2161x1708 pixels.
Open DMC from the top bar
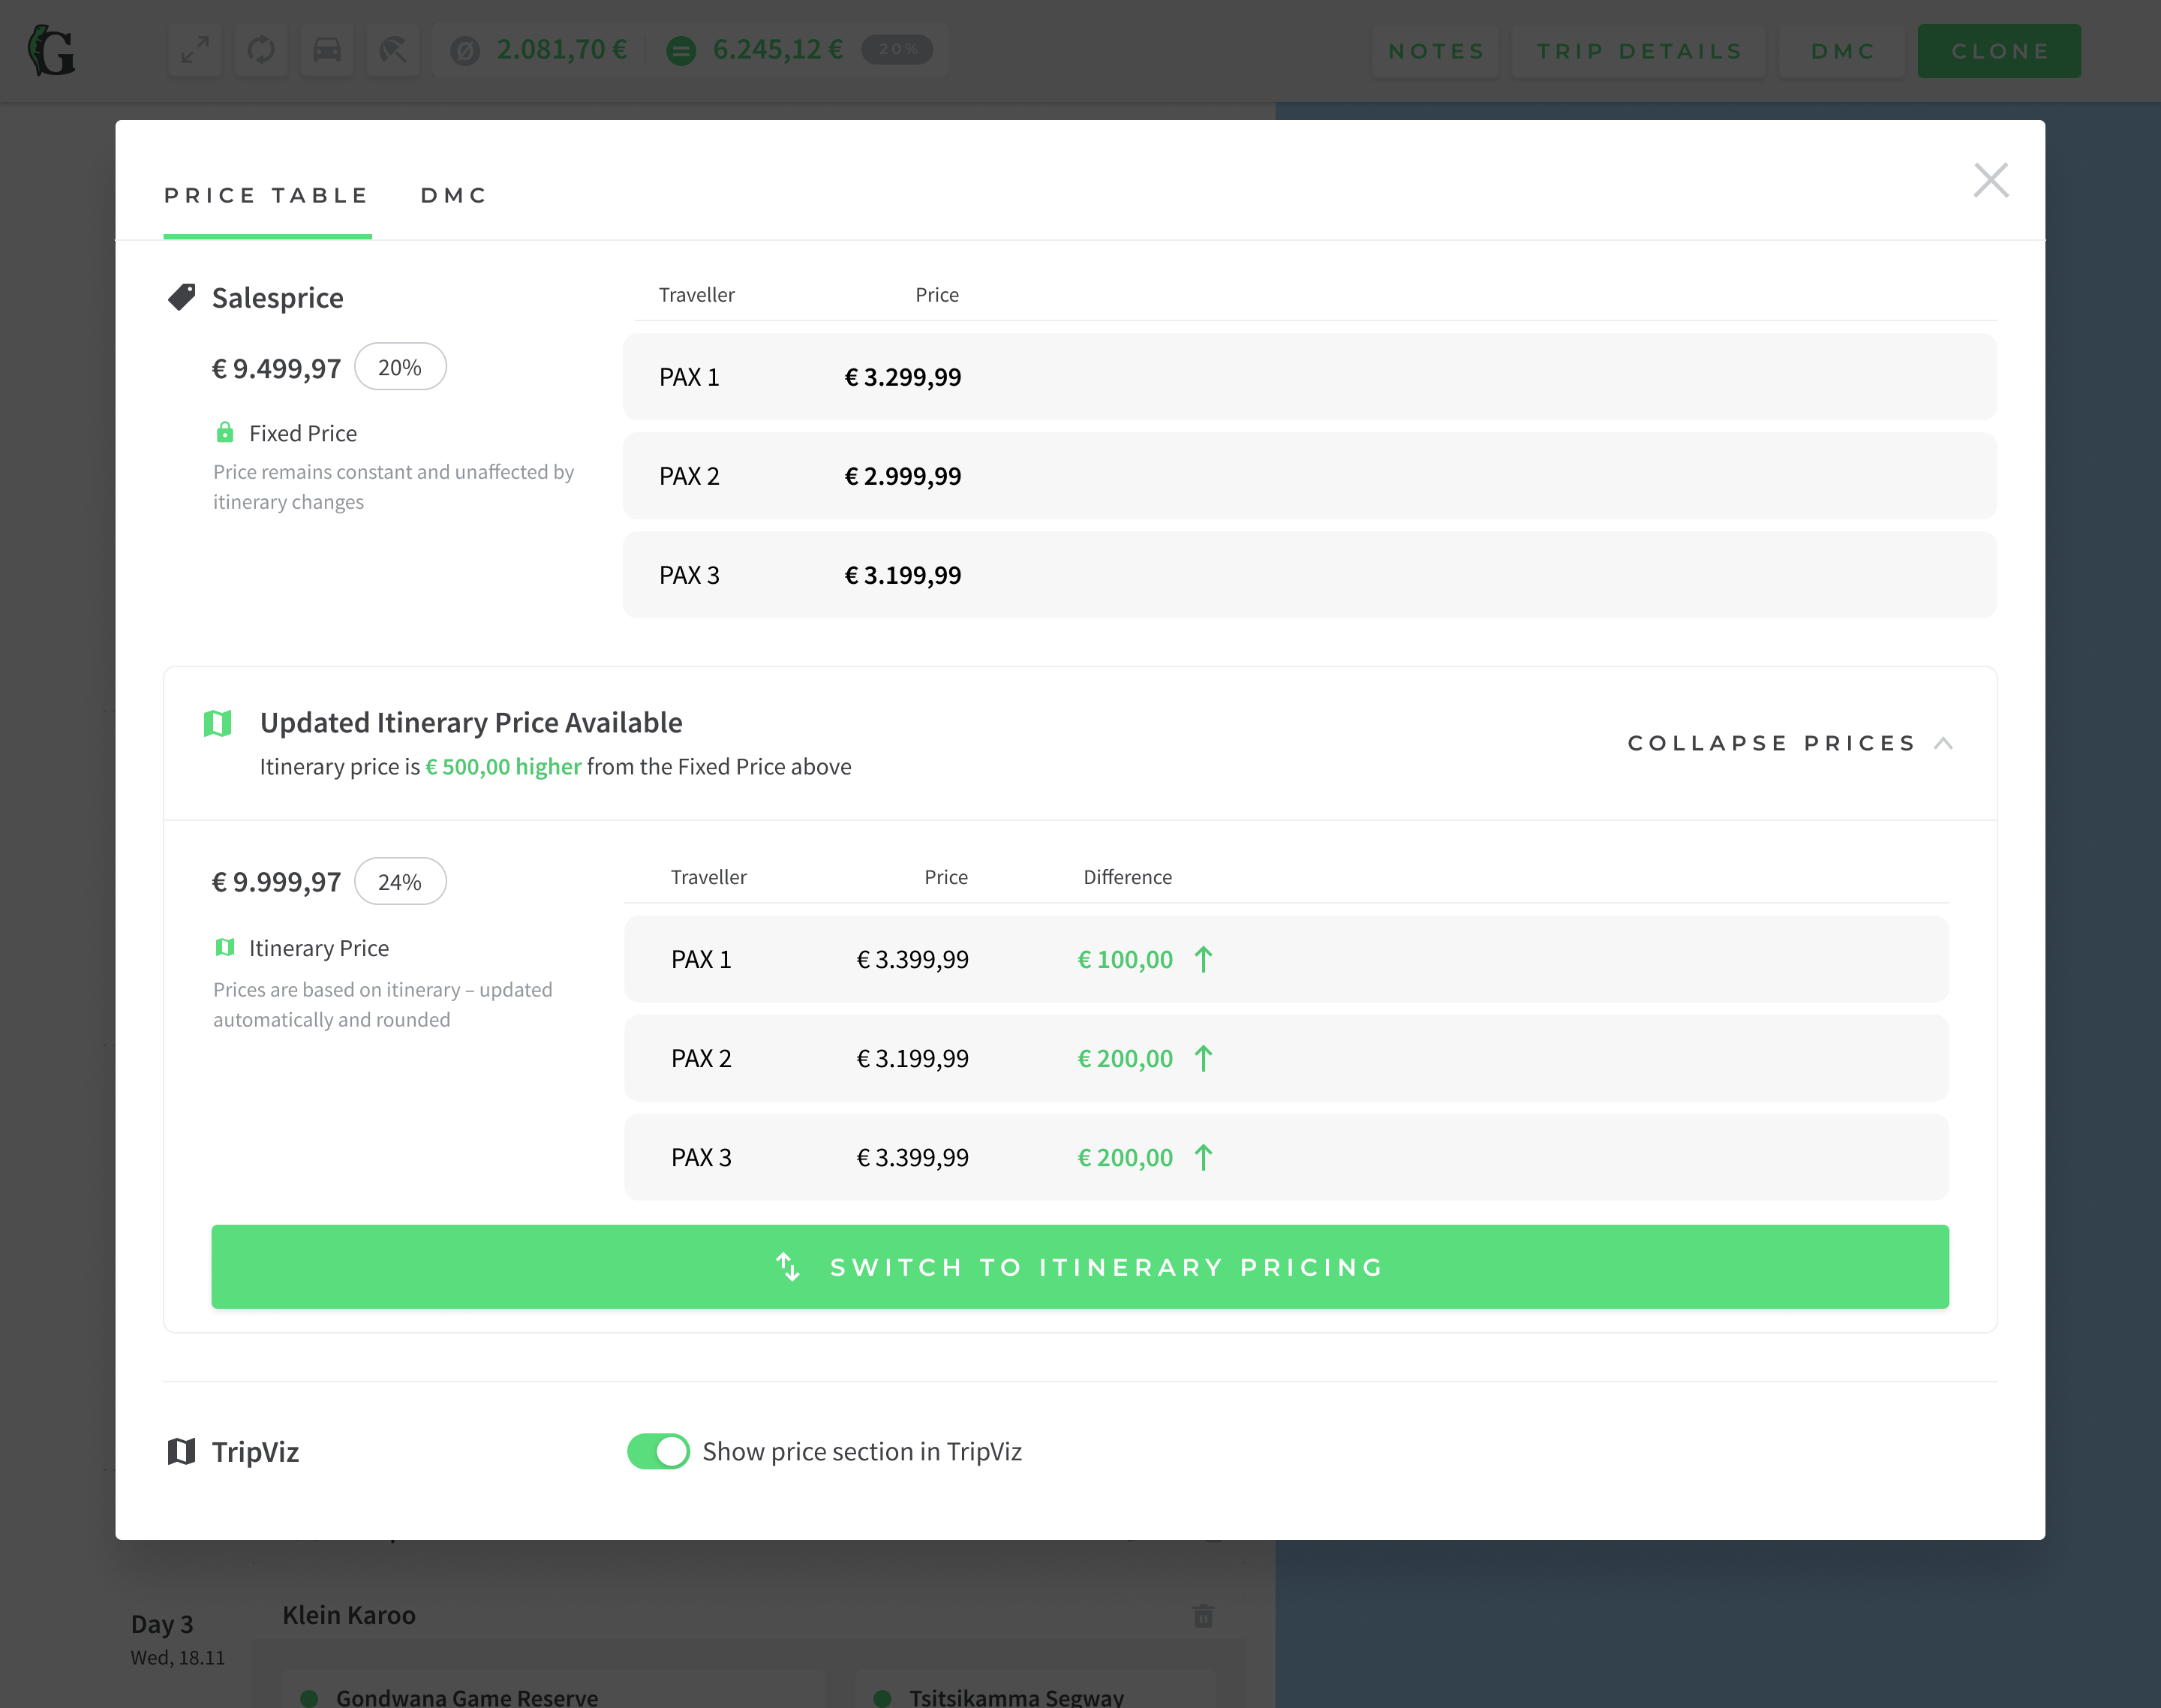[x=1843, y=51]
